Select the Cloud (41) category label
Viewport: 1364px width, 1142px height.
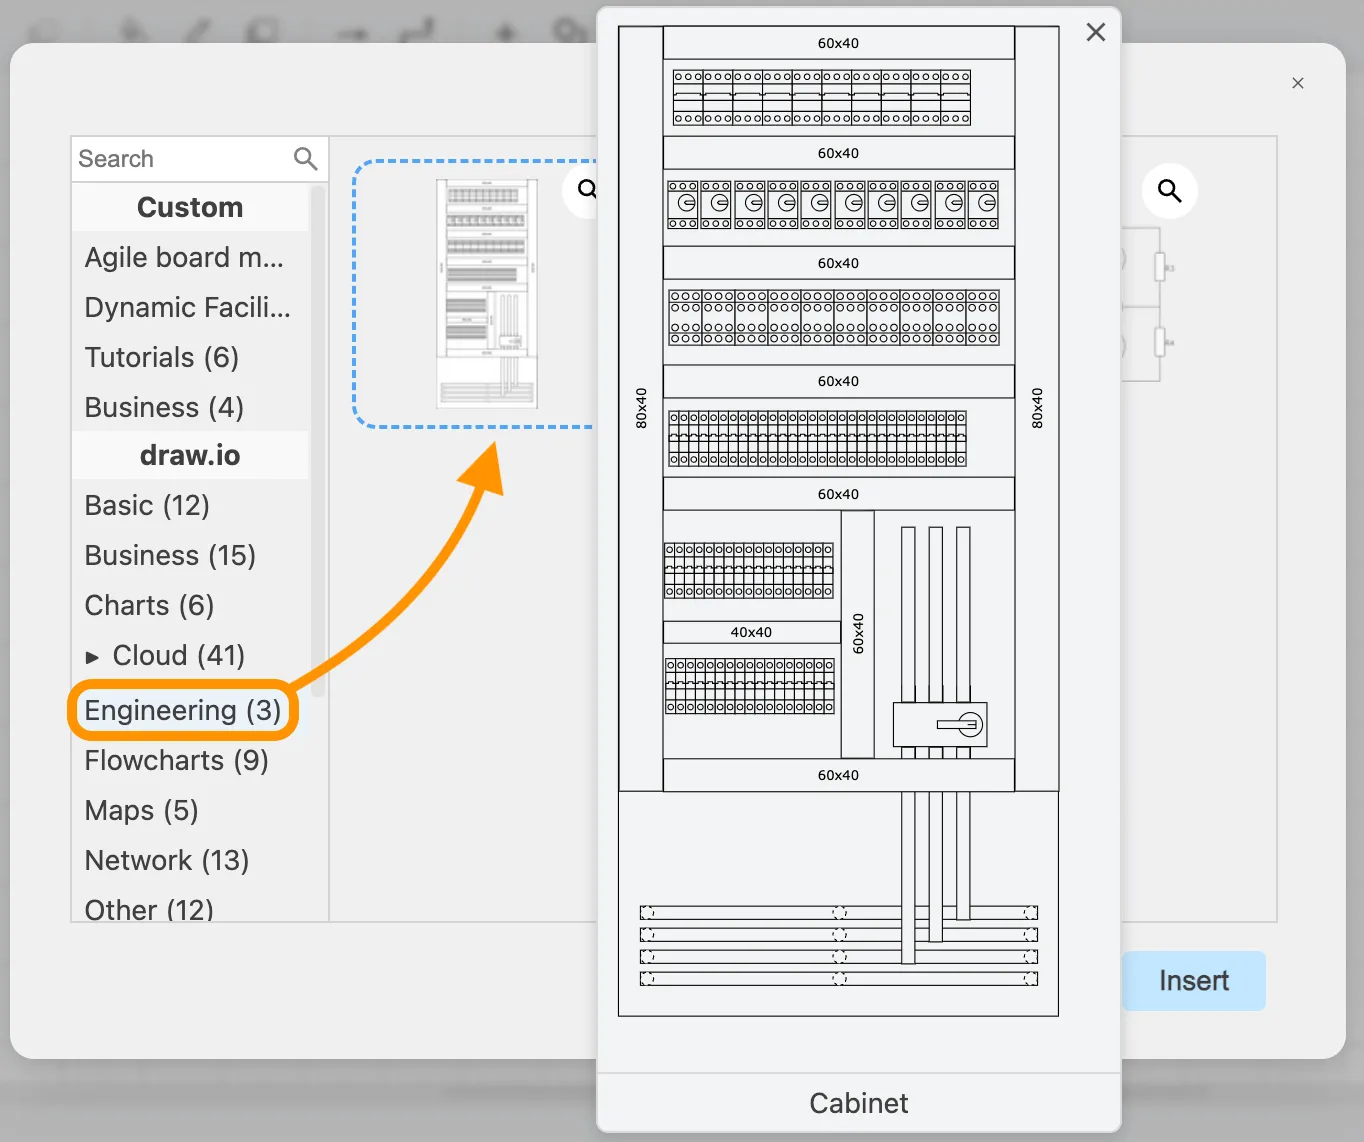tap(178, 655)
